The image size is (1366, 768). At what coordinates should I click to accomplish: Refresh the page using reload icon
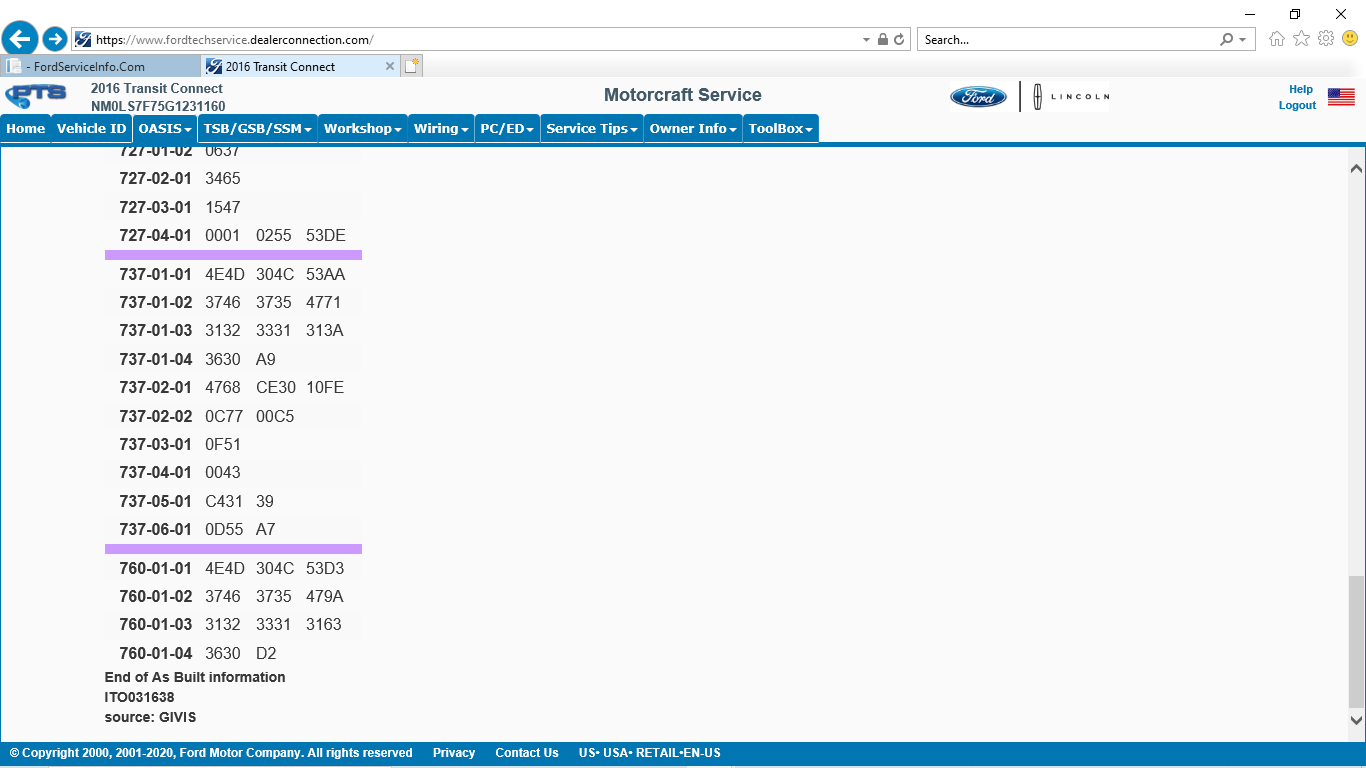pyautogui.click(x=899, y=40)
